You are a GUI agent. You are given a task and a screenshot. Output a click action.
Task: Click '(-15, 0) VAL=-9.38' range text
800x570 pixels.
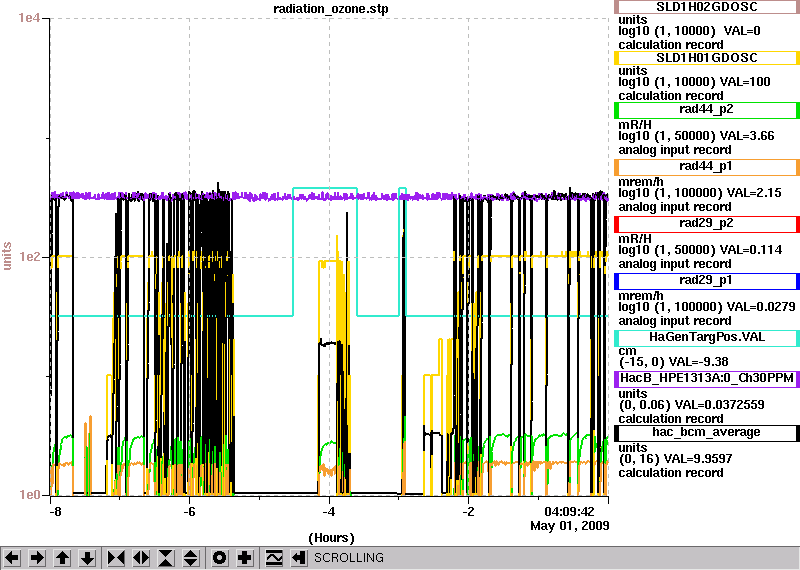[x=673, y=362]
